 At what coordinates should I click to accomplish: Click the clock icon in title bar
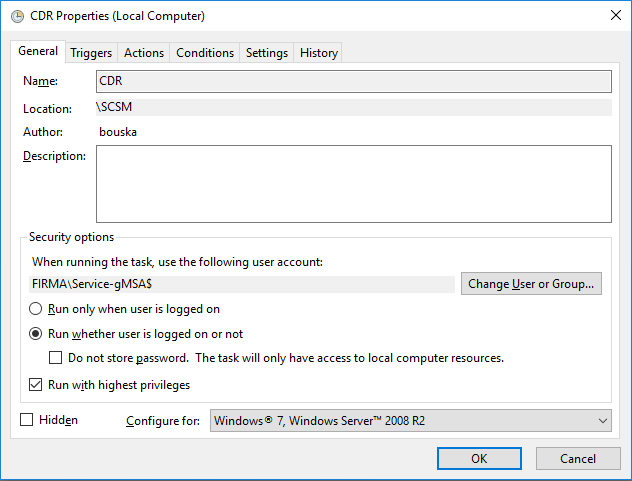tap(17, 16)
